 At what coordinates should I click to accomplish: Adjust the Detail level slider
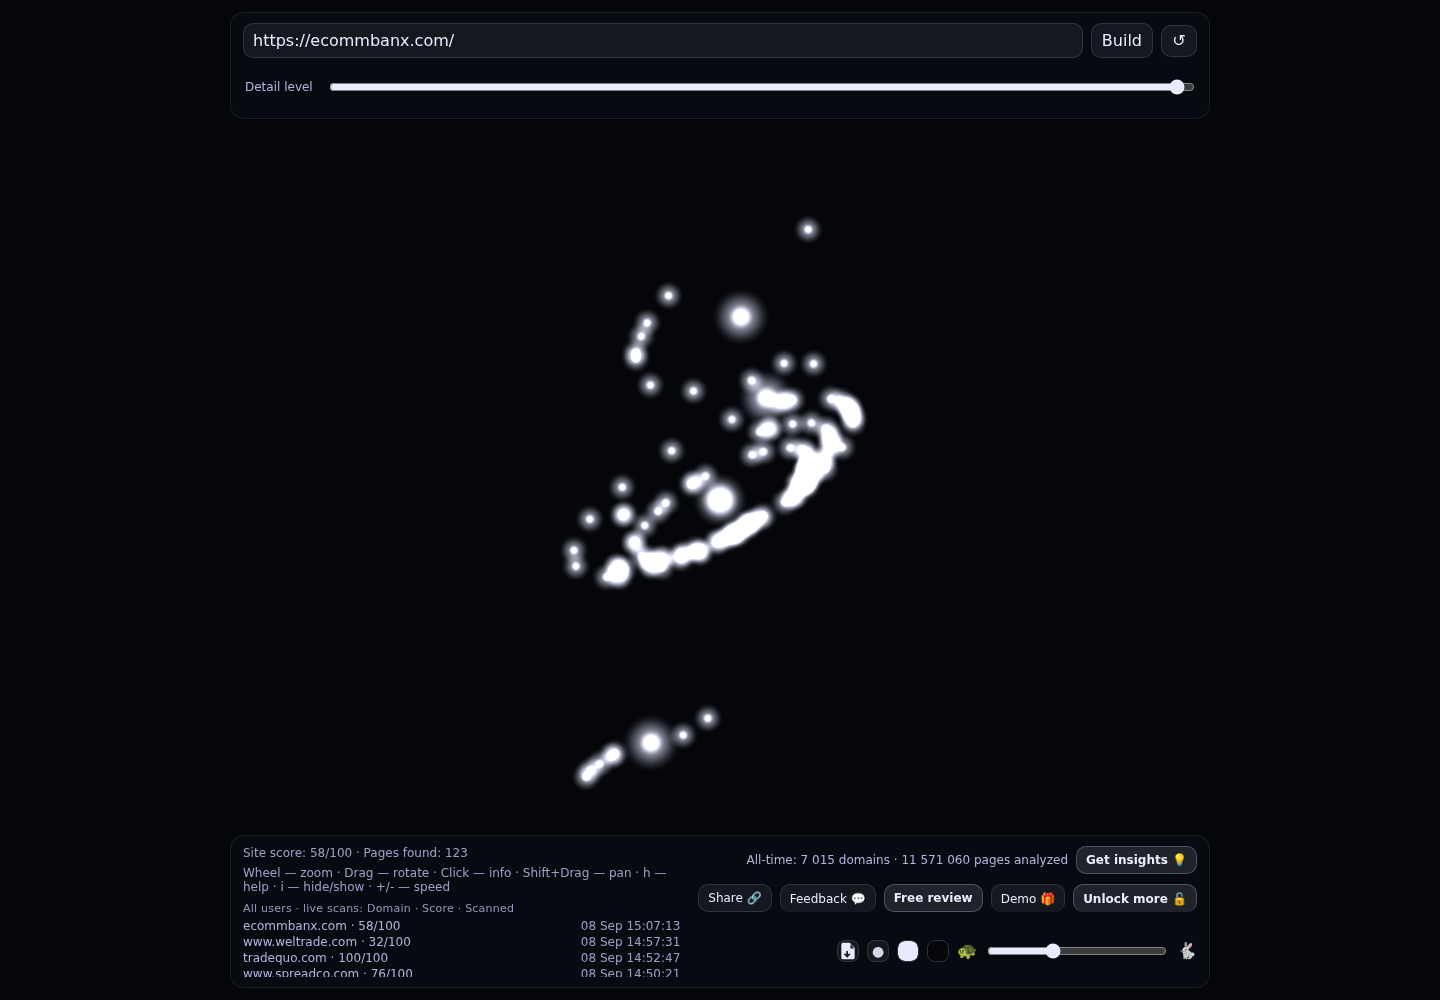tap(762, 87)
